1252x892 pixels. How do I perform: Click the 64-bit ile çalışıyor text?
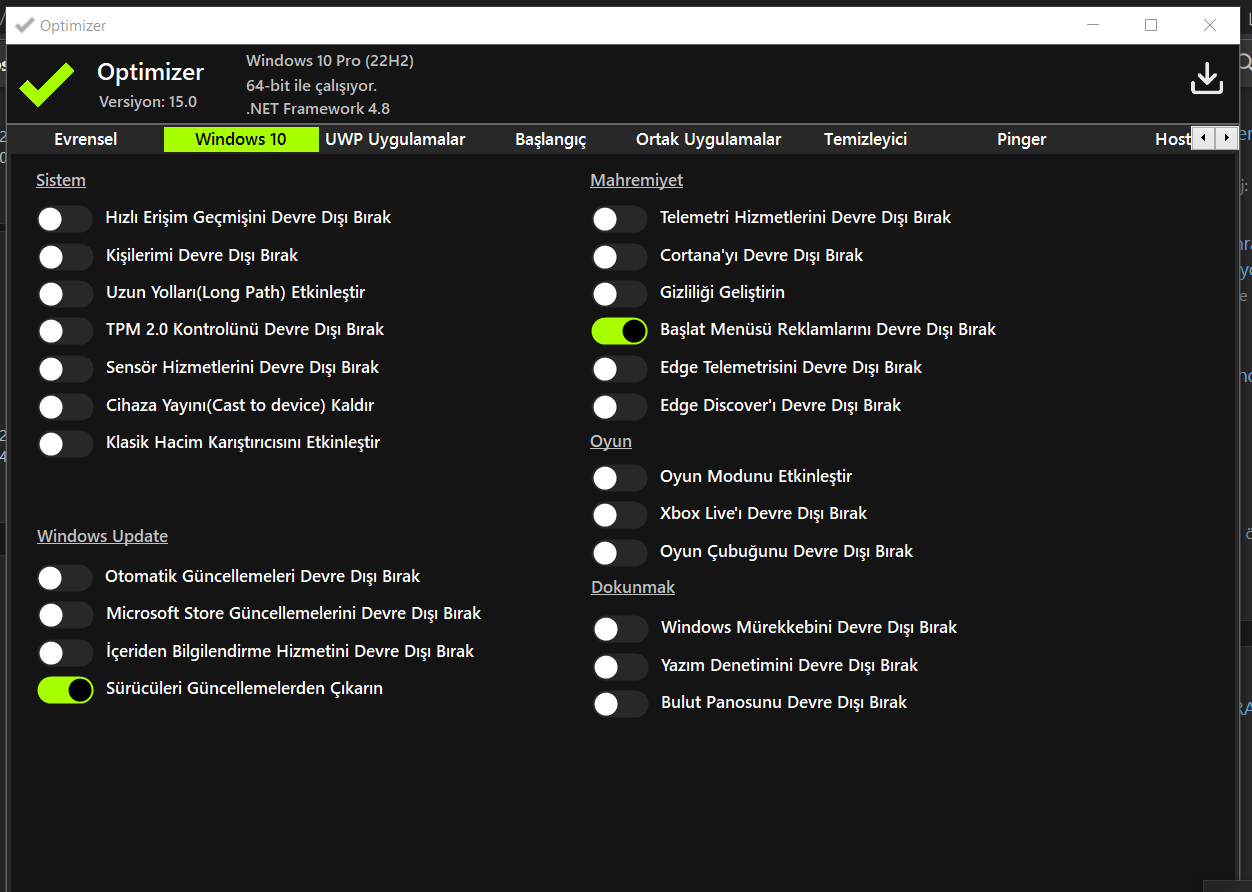[x=311, y=85]
